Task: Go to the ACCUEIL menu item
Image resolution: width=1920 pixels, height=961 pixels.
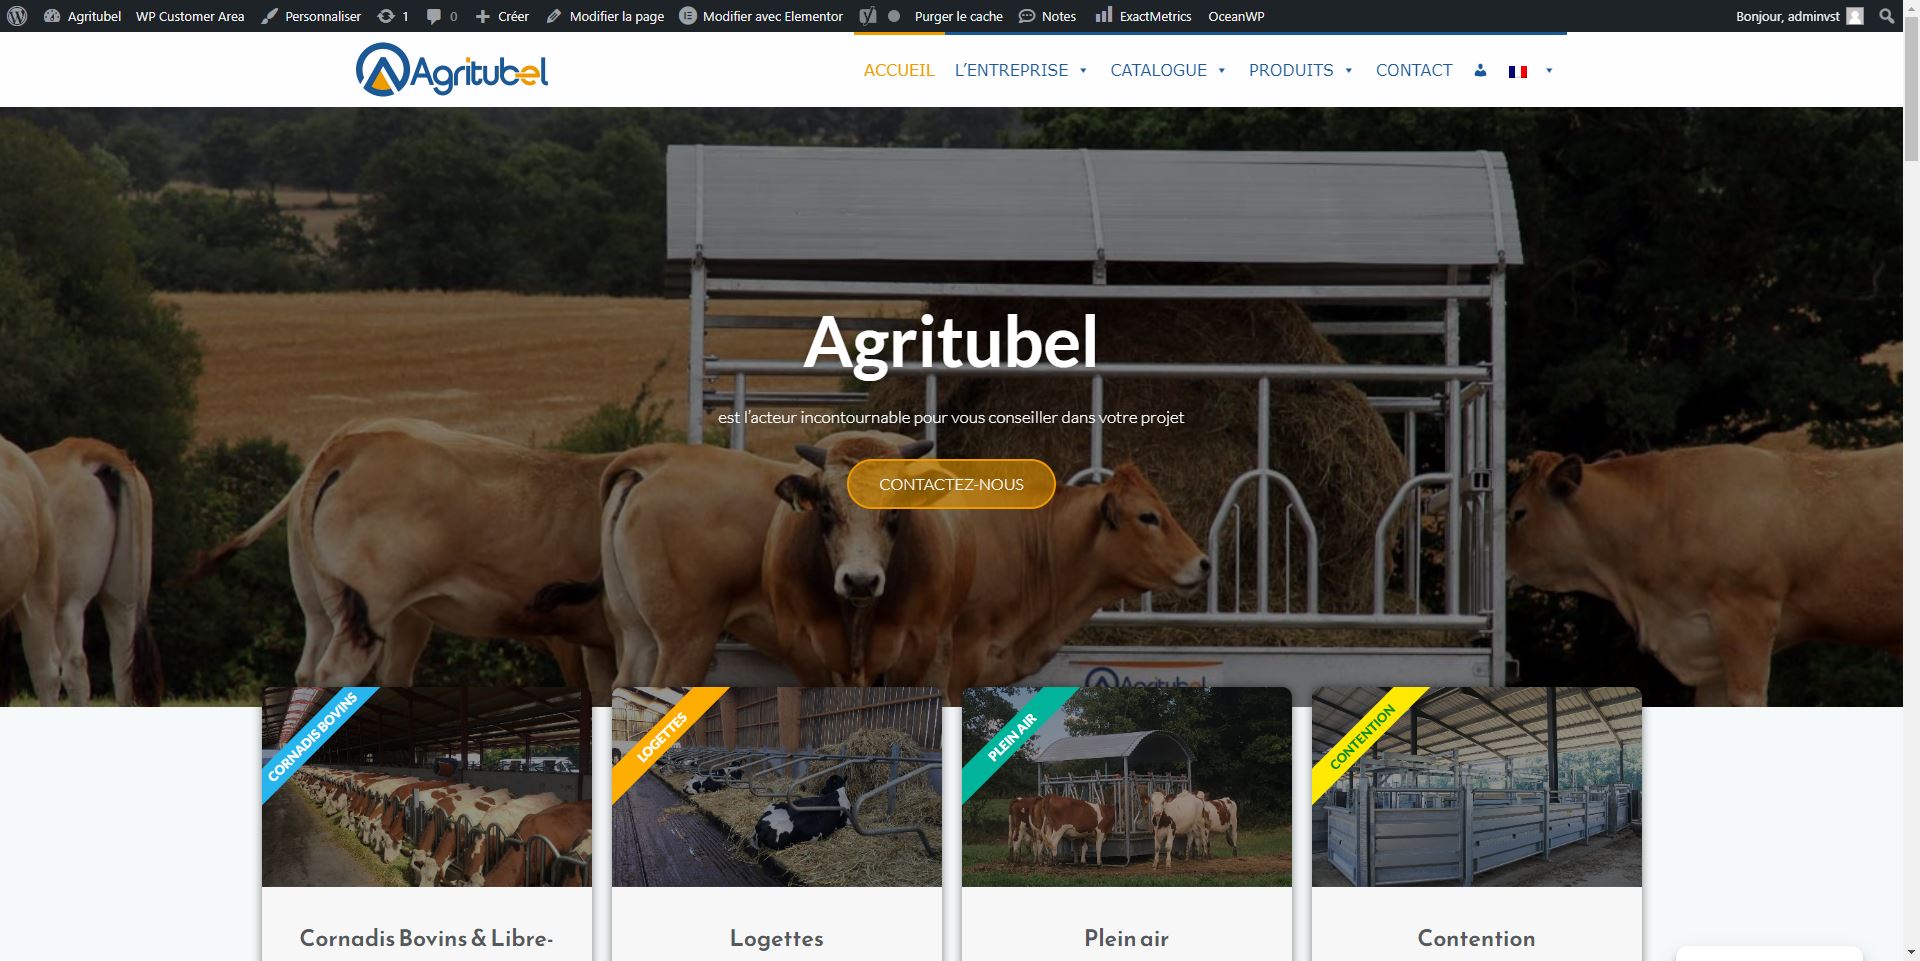Action: [899, 70]
